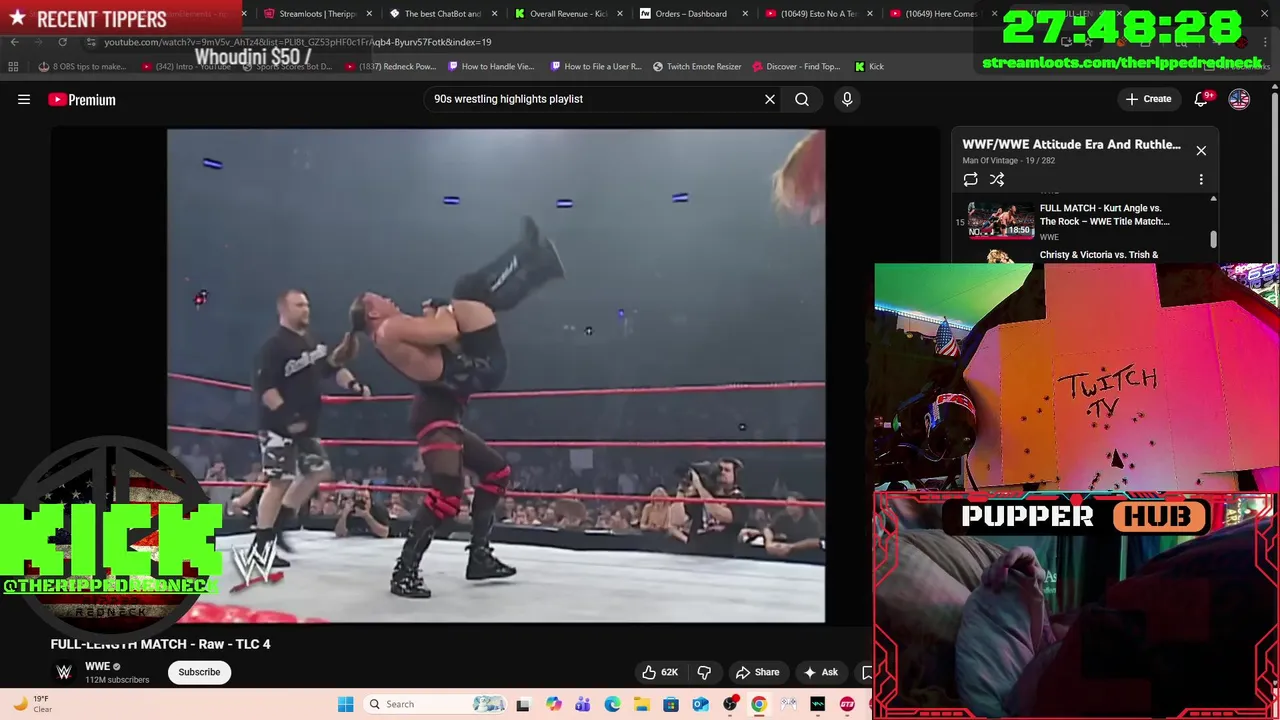This screenshot has height=720, width=1280.
Task: Open the Ask button
Action: pos(820,672)
